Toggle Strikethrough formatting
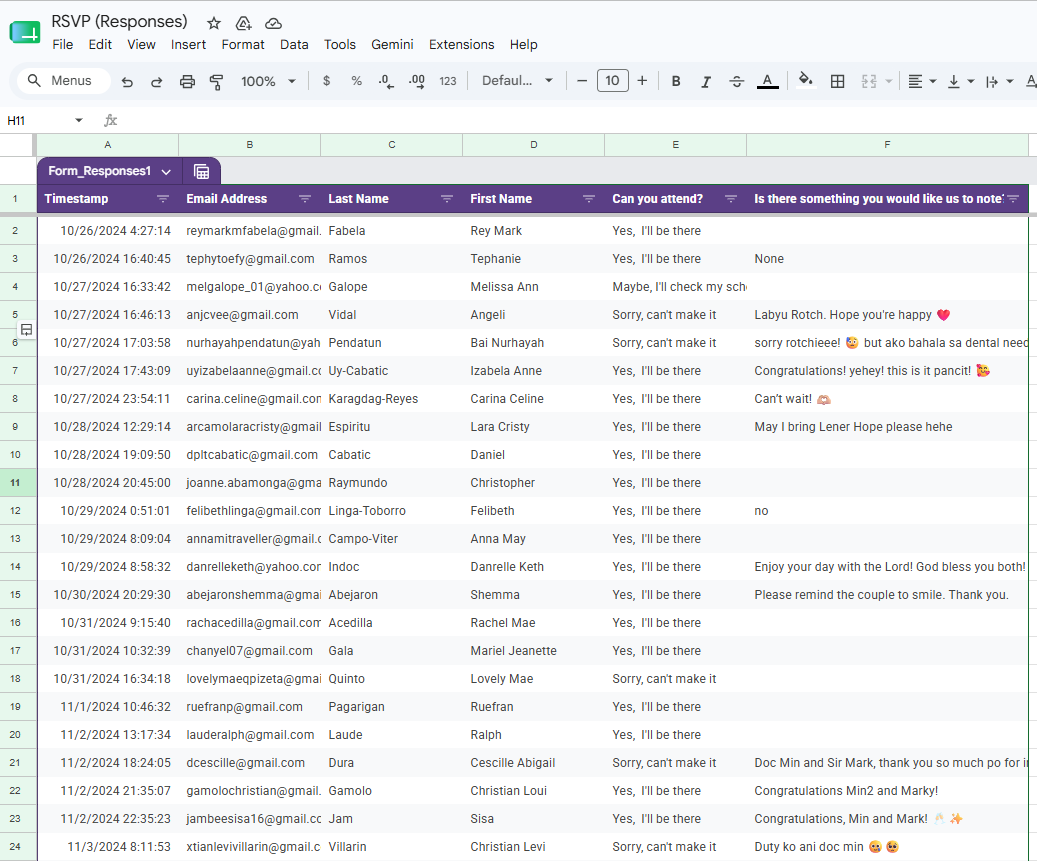This screenshot has height=861, width=1037. pyautogui.click(x=736, y=81)
